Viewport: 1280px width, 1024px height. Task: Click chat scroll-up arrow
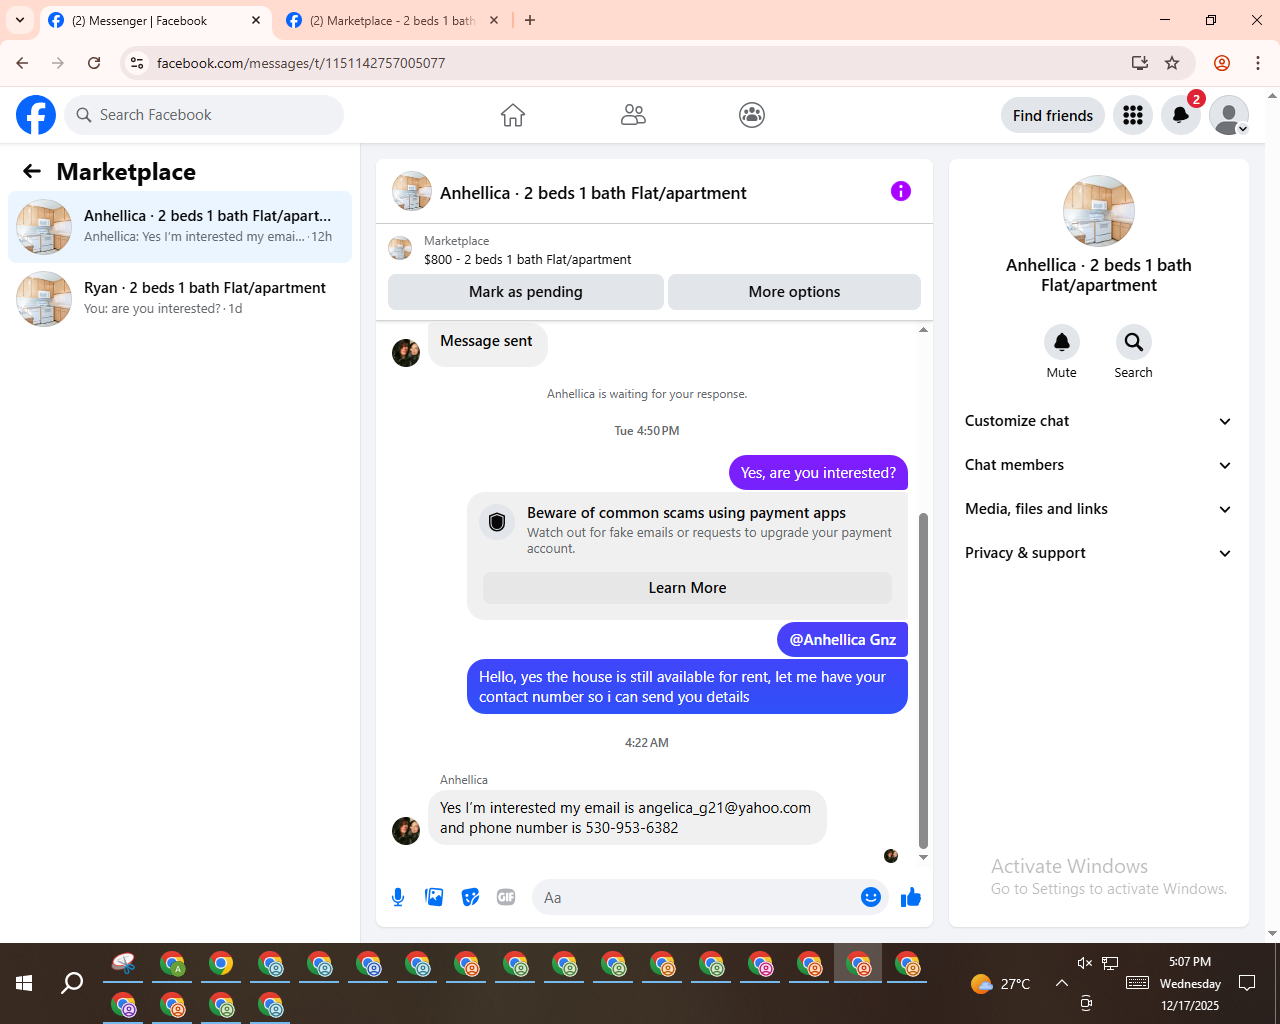click(923, 329)
